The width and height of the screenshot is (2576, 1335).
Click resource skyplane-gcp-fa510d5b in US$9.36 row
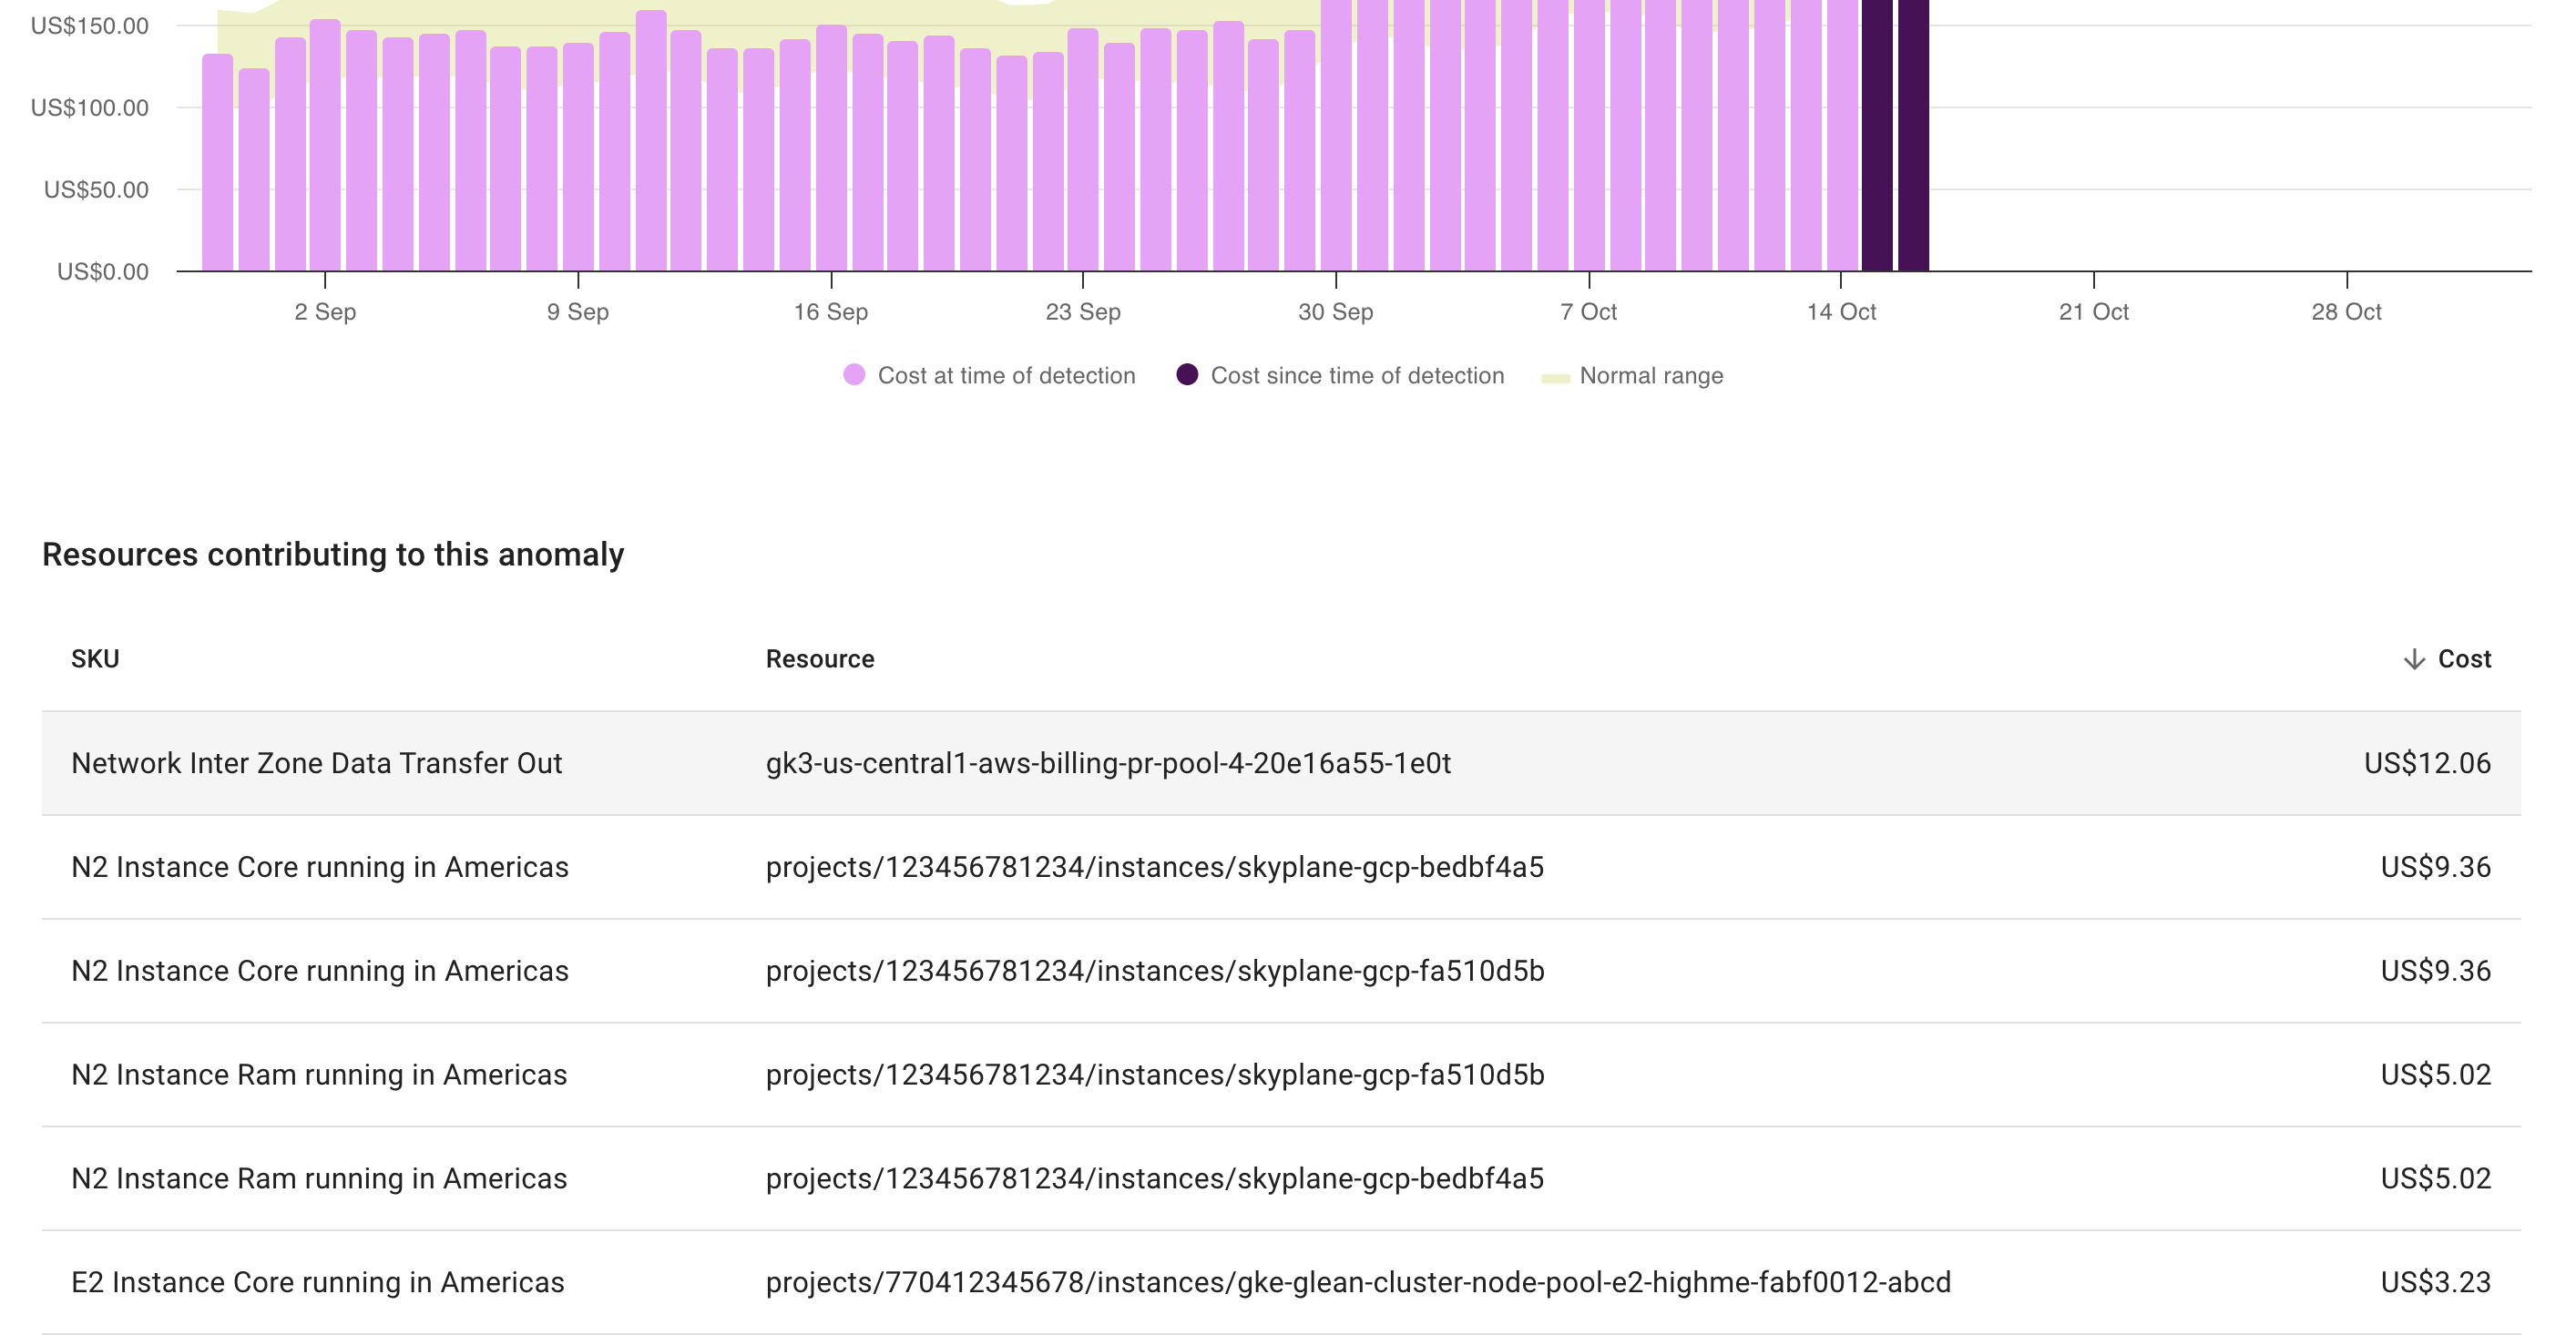1155,971
